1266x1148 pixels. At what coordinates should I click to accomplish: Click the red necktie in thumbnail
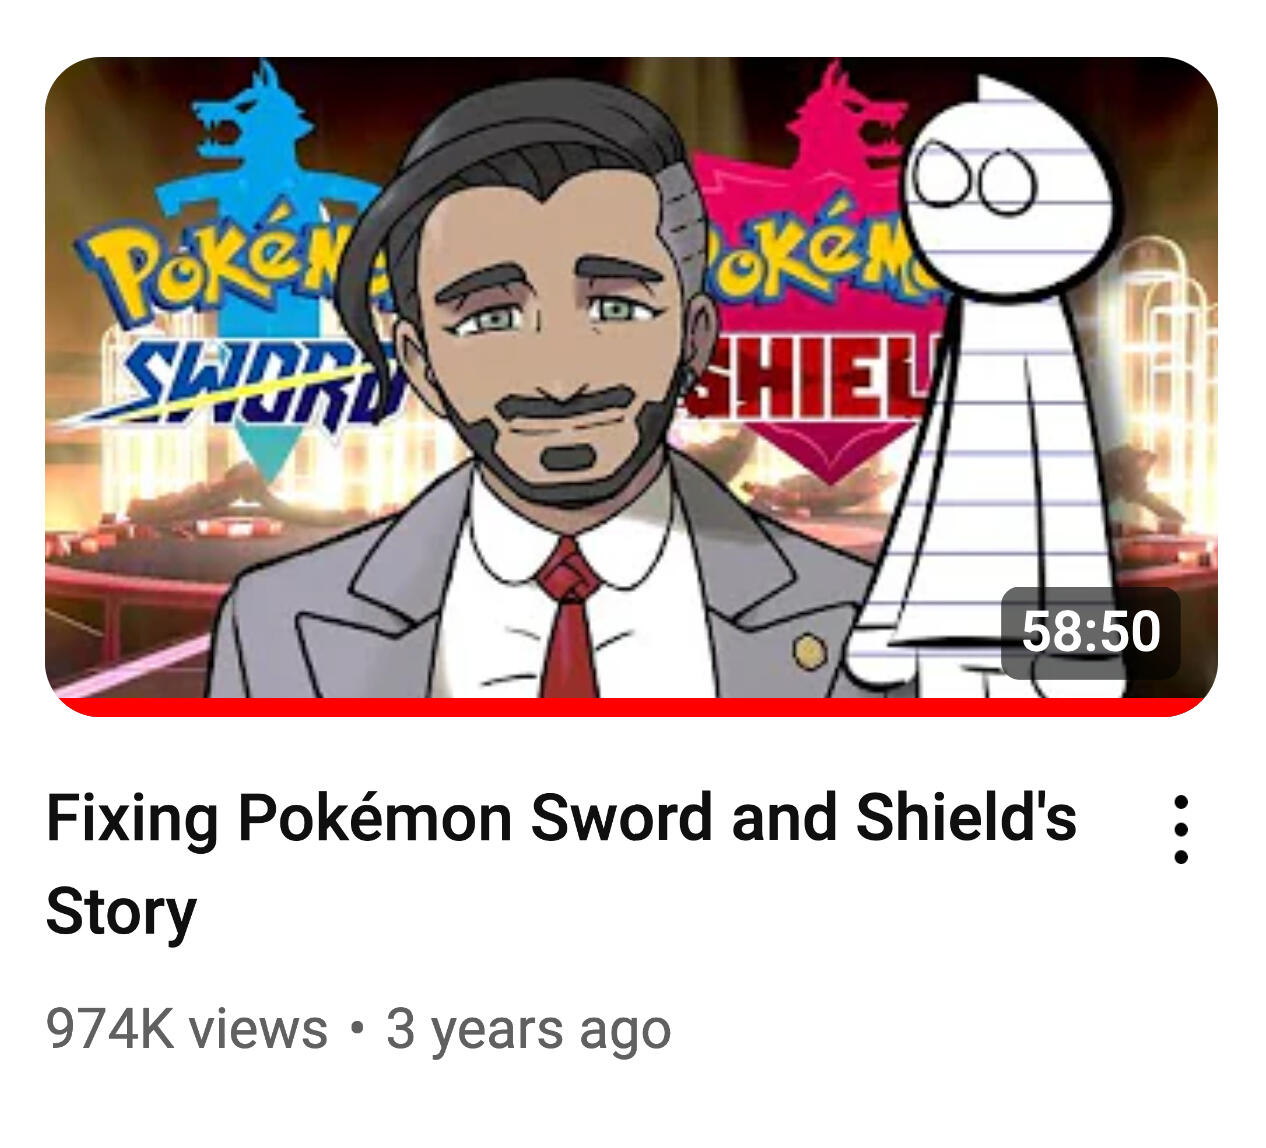[569, 620]
